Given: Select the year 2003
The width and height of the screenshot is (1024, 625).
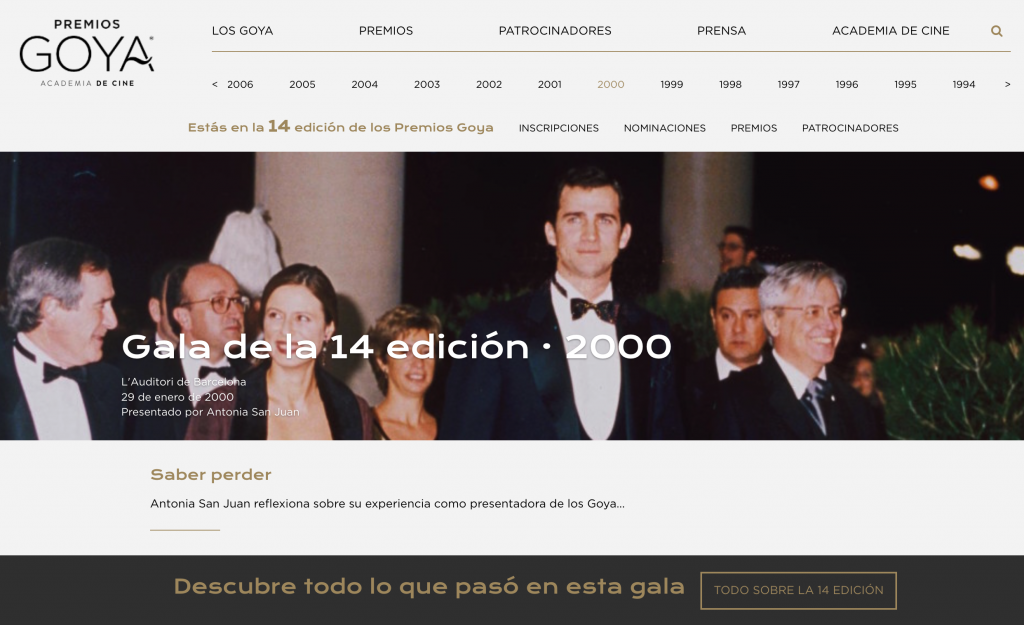Looking at the screenshot, I should 427,85.
